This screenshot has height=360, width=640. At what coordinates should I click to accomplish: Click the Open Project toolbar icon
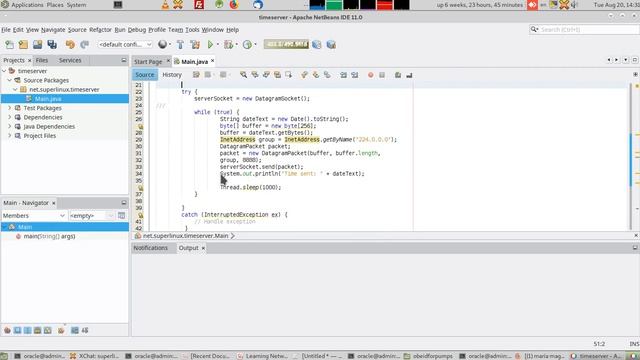pos(38,44)
